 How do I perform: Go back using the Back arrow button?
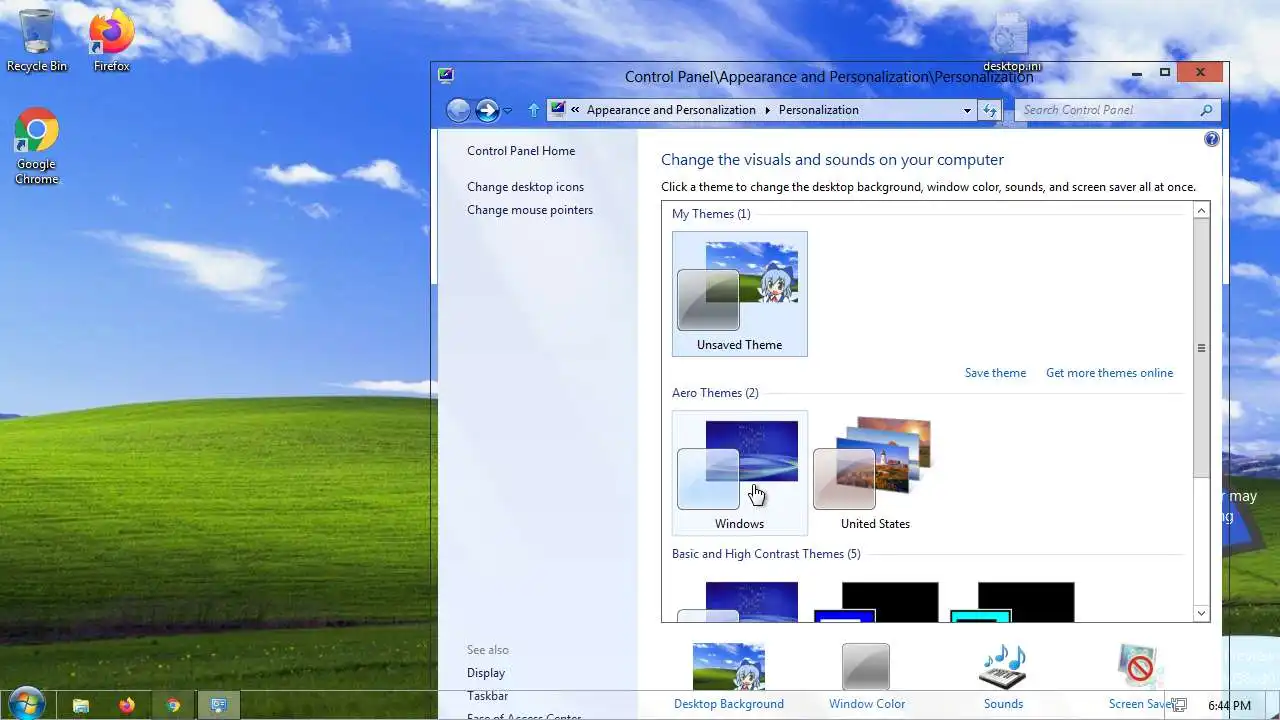coord(458,110)
